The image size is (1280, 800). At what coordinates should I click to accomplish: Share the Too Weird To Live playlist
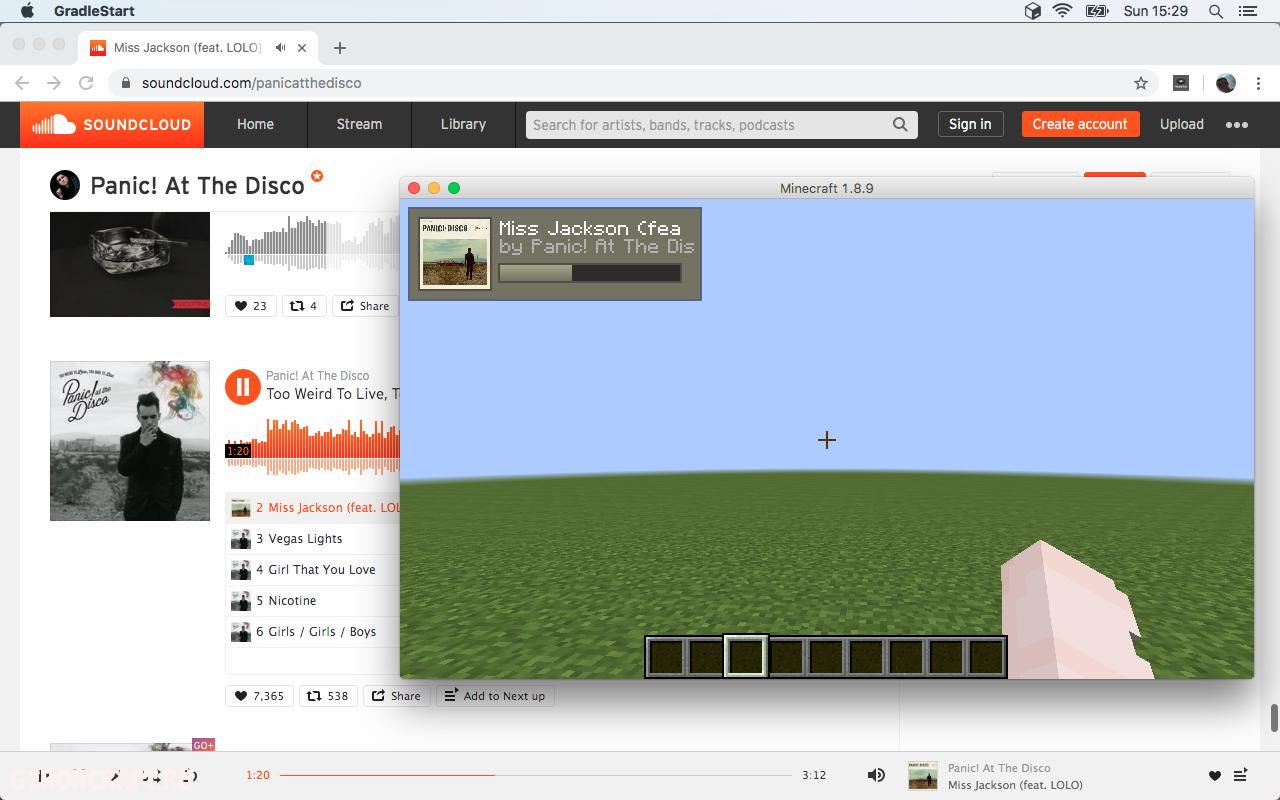pyautogui.click(x=396, y=696)
